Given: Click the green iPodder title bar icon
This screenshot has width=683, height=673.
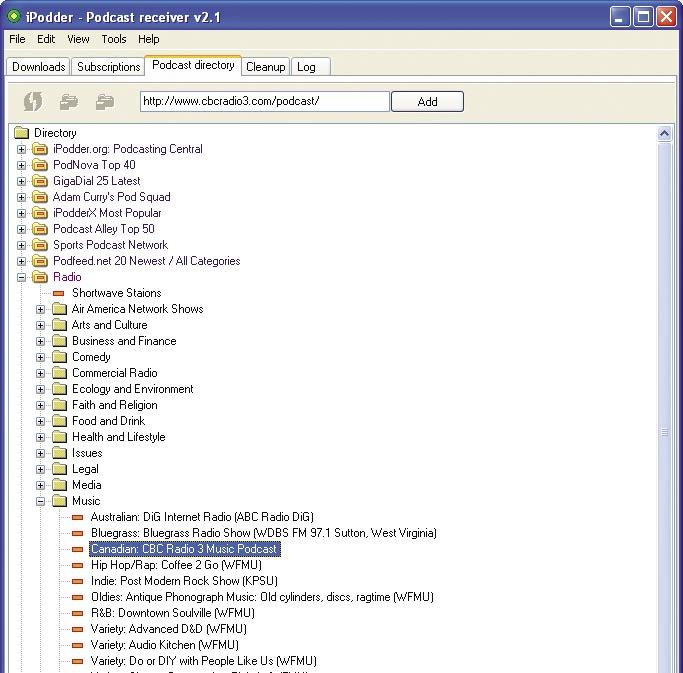Looking at the screenshot, I should click(14, 17).
